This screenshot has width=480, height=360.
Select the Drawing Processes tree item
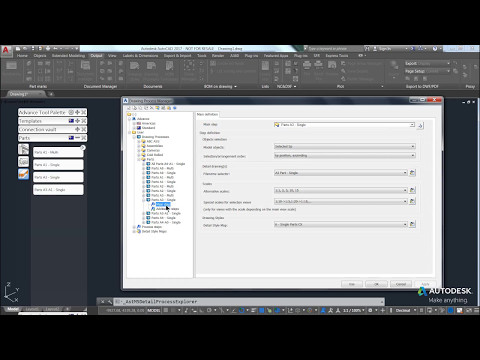tap(155, 137)
